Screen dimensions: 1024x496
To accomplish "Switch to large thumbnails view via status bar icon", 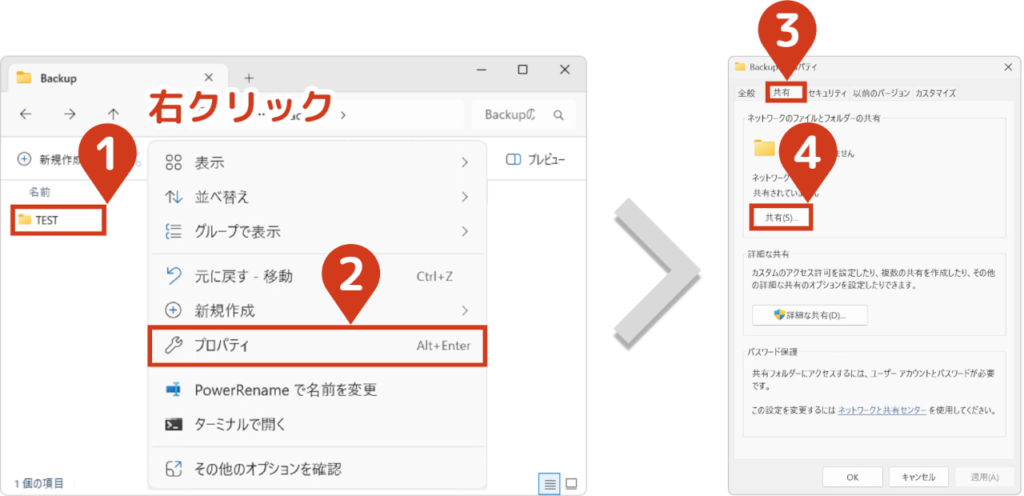I will tap(572, 484).
